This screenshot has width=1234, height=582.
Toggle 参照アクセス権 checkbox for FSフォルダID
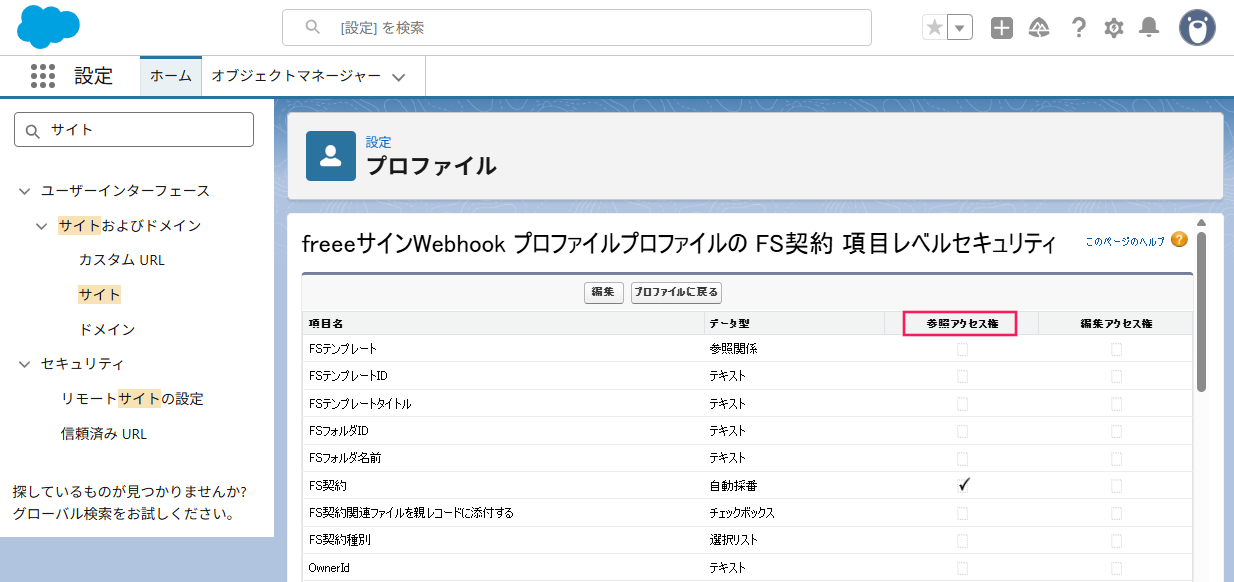pos(962,431)
